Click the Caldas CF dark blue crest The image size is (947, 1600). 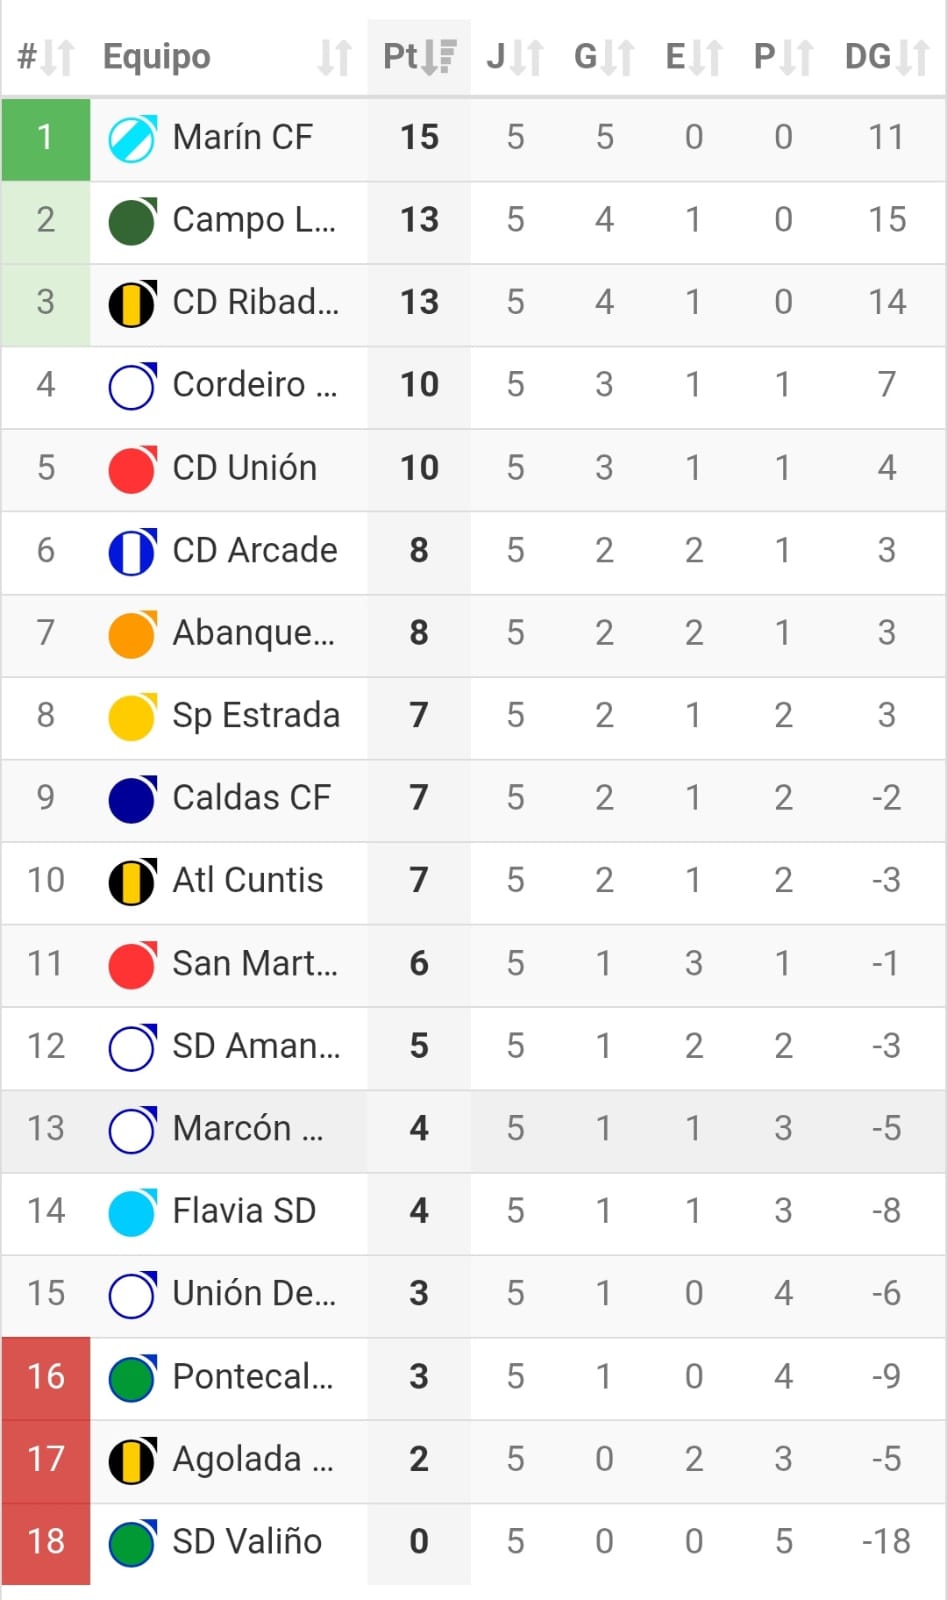click(131, 799)
